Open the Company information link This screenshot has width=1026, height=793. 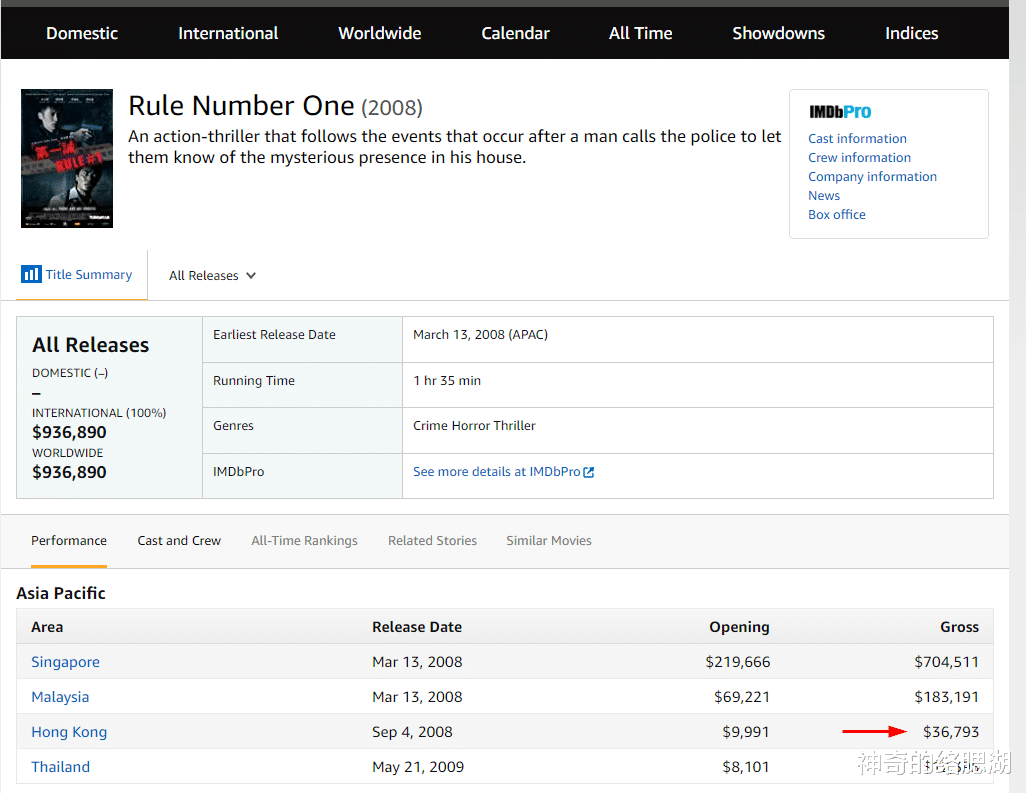pyautogui.click(x=872, y=177)
